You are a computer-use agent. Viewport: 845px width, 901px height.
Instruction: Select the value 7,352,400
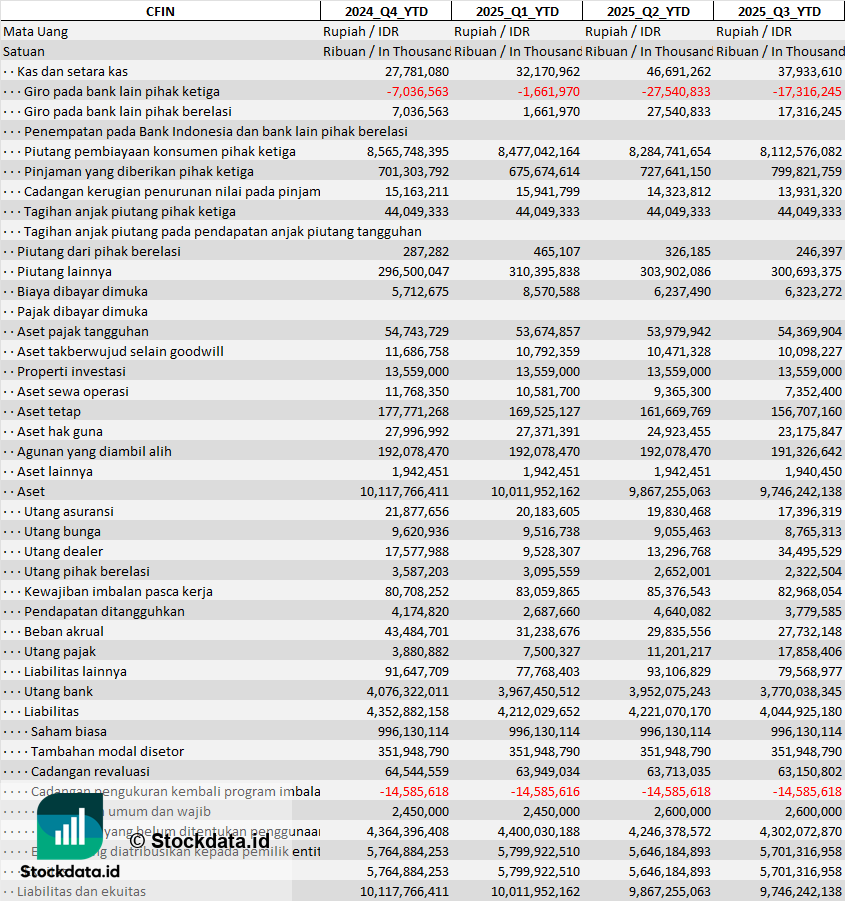pos(813,392)
